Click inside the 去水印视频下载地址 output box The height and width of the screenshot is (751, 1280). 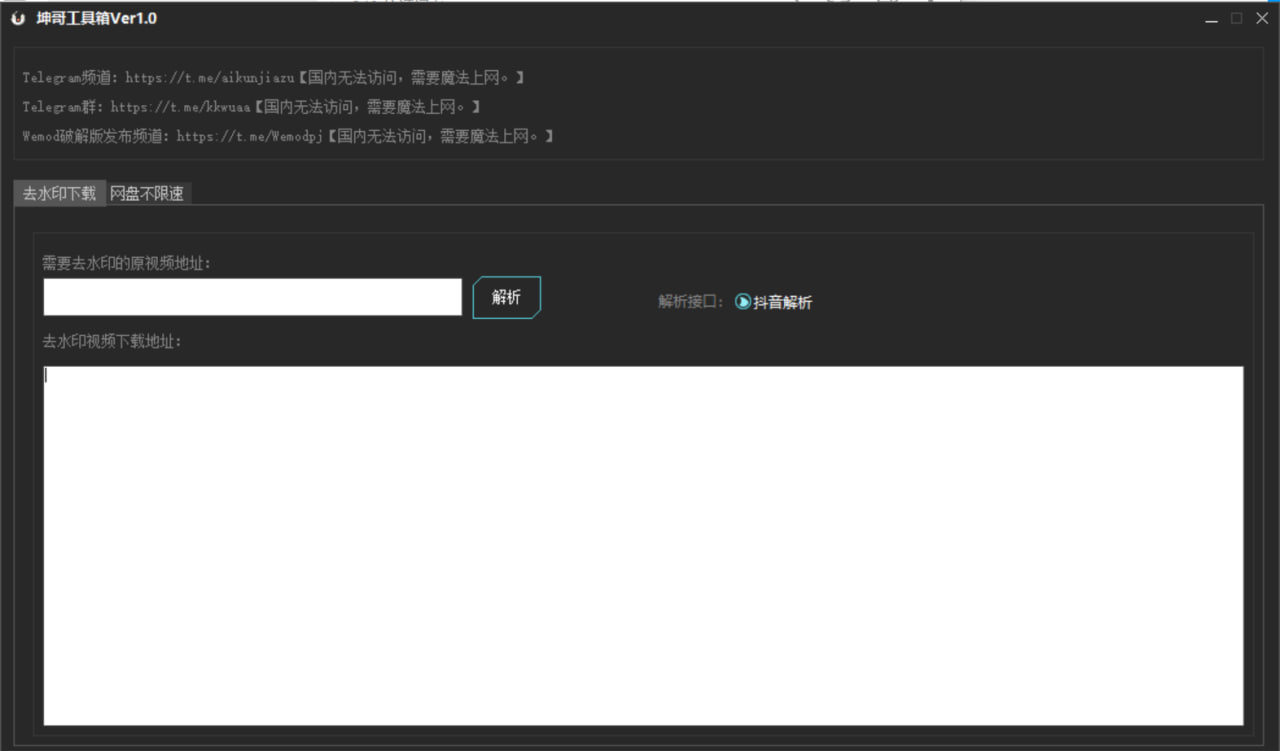[643, 545]
